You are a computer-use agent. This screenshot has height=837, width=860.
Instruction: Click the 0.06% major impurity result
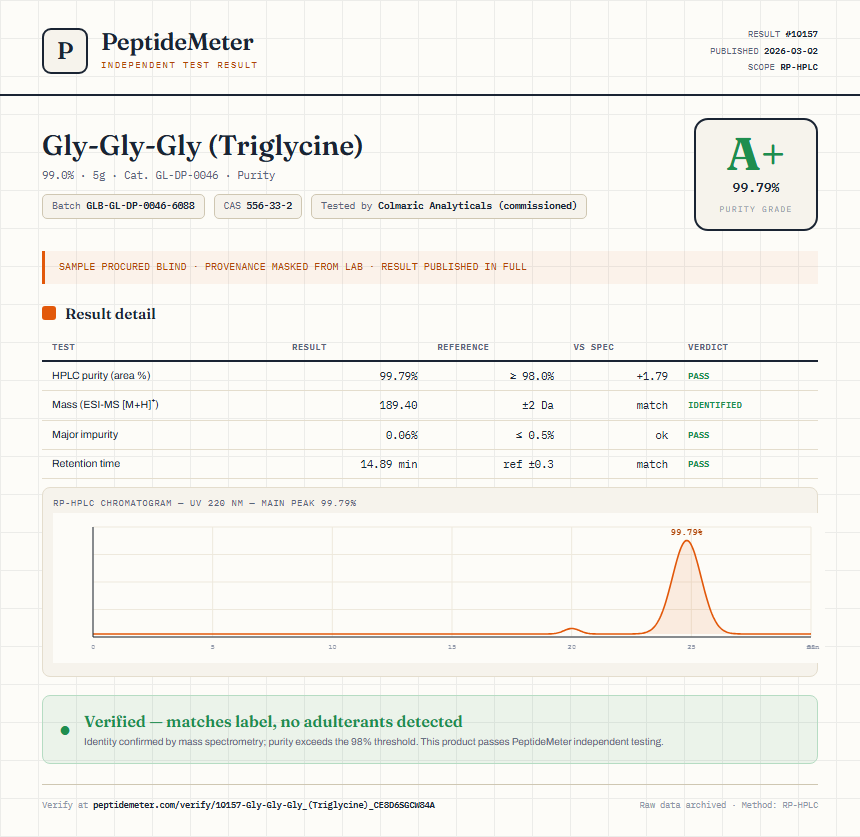(401, 436)
